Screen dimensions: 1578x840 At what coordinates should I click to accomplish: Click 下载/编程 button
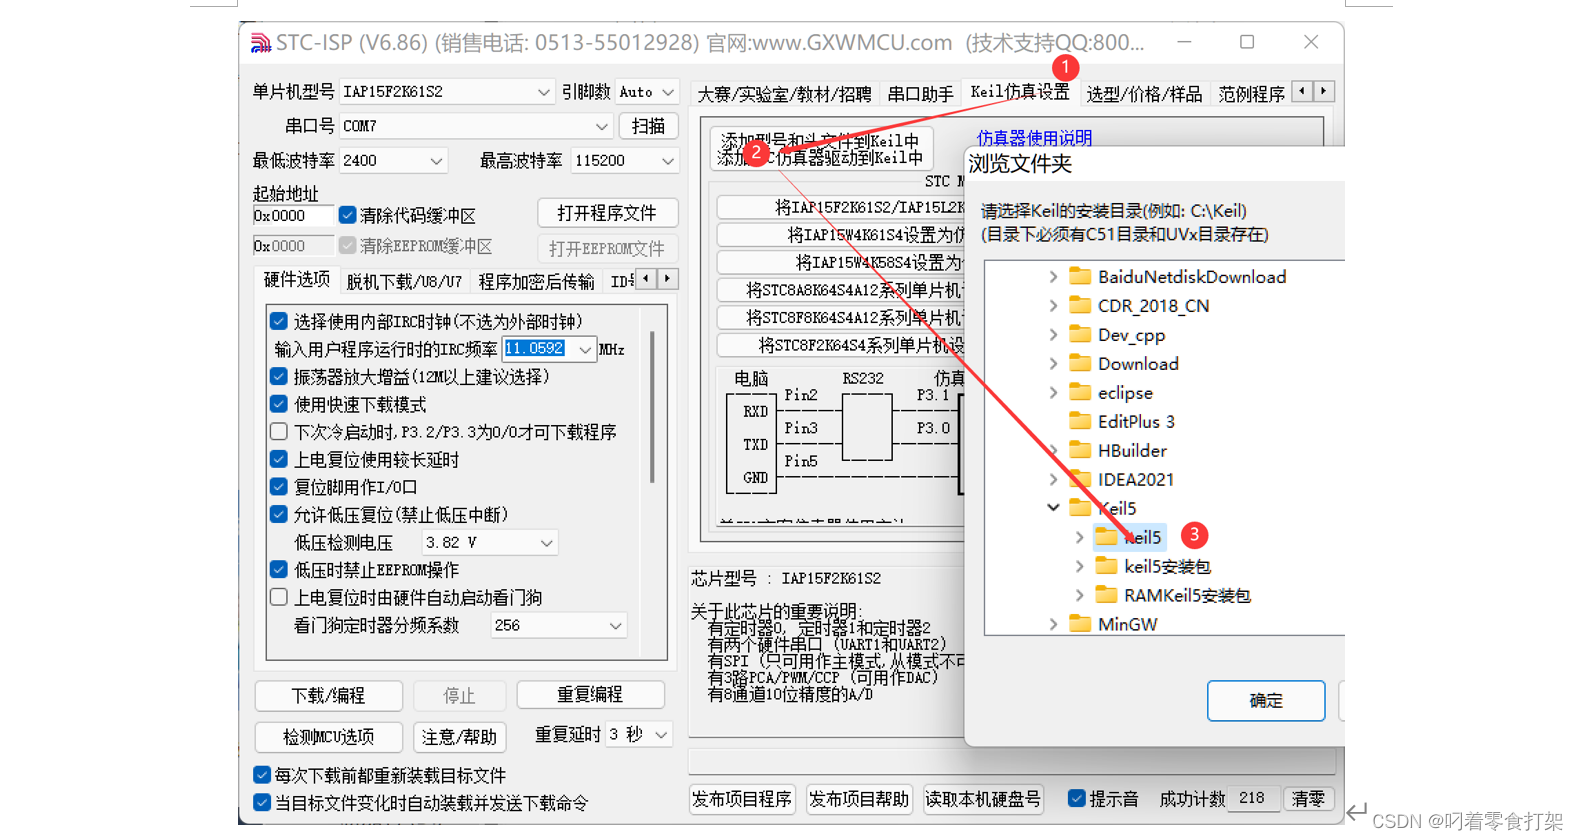(329, 695)
